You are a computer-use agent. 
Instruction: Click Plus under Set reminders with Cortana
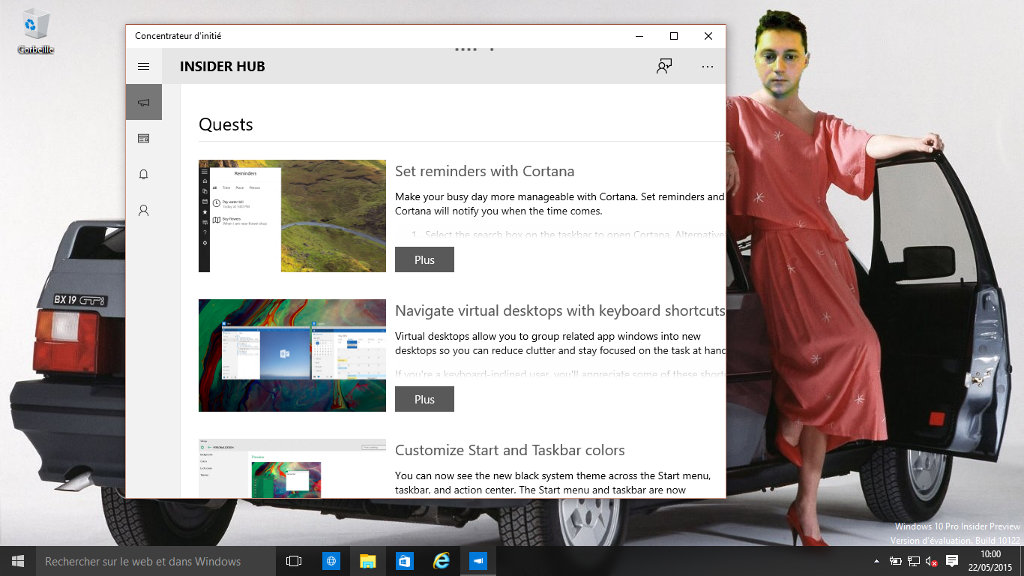coord(424,260)
